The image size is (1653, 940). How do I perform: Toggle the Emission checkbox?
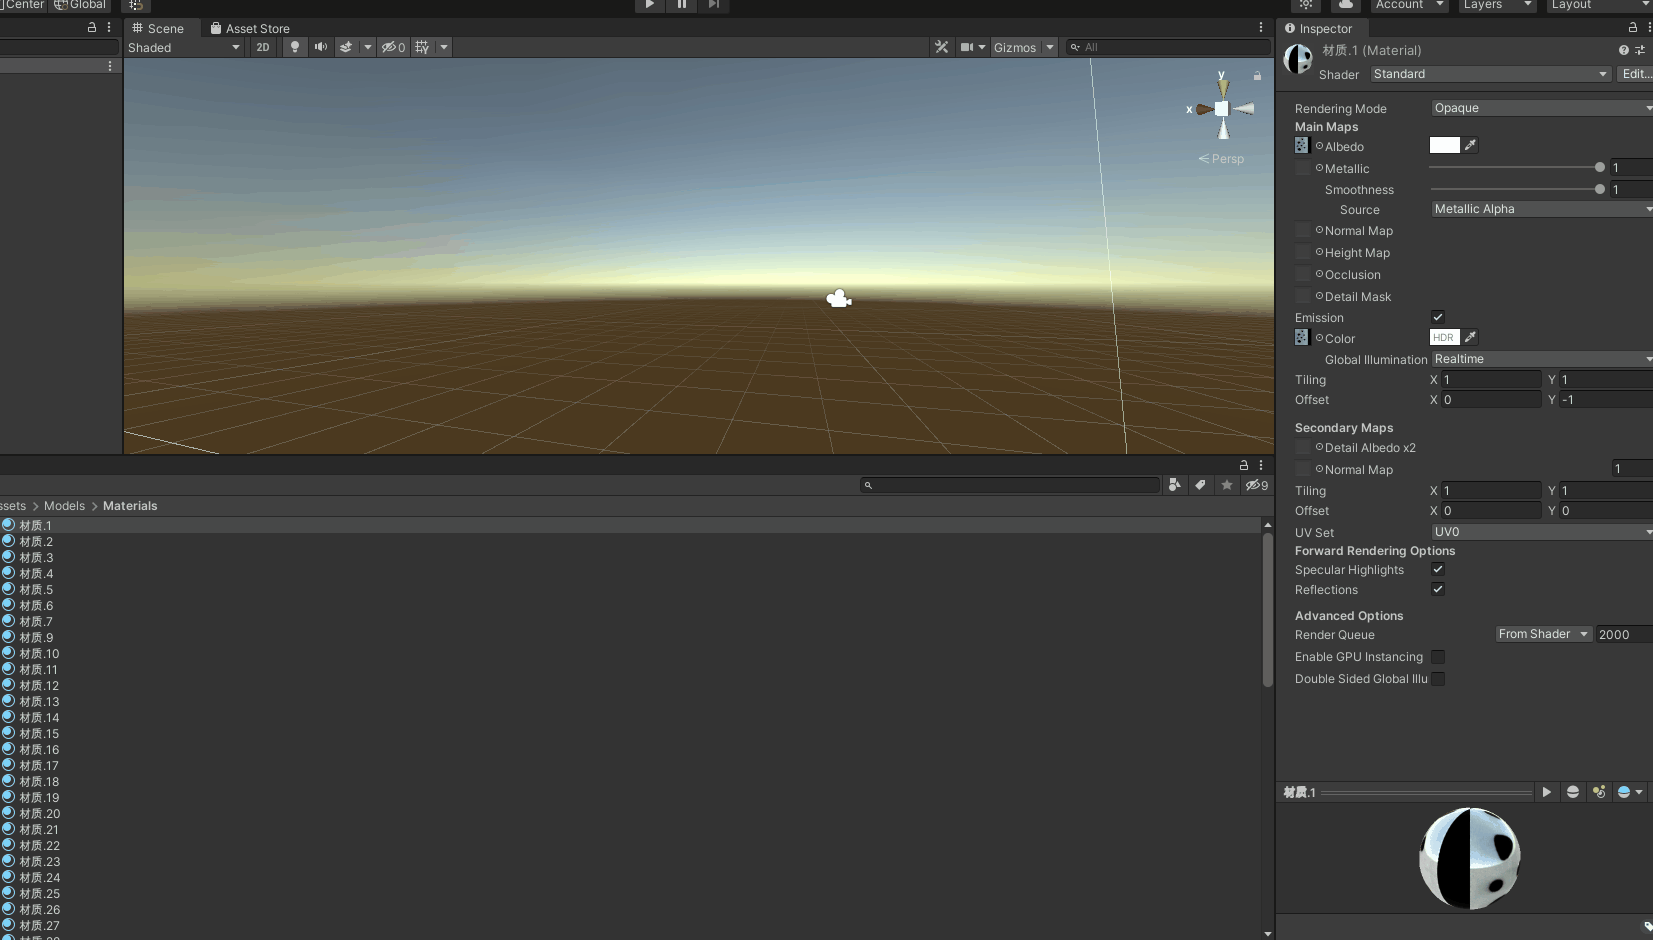pyautogui.click(x=1438, y=317)
